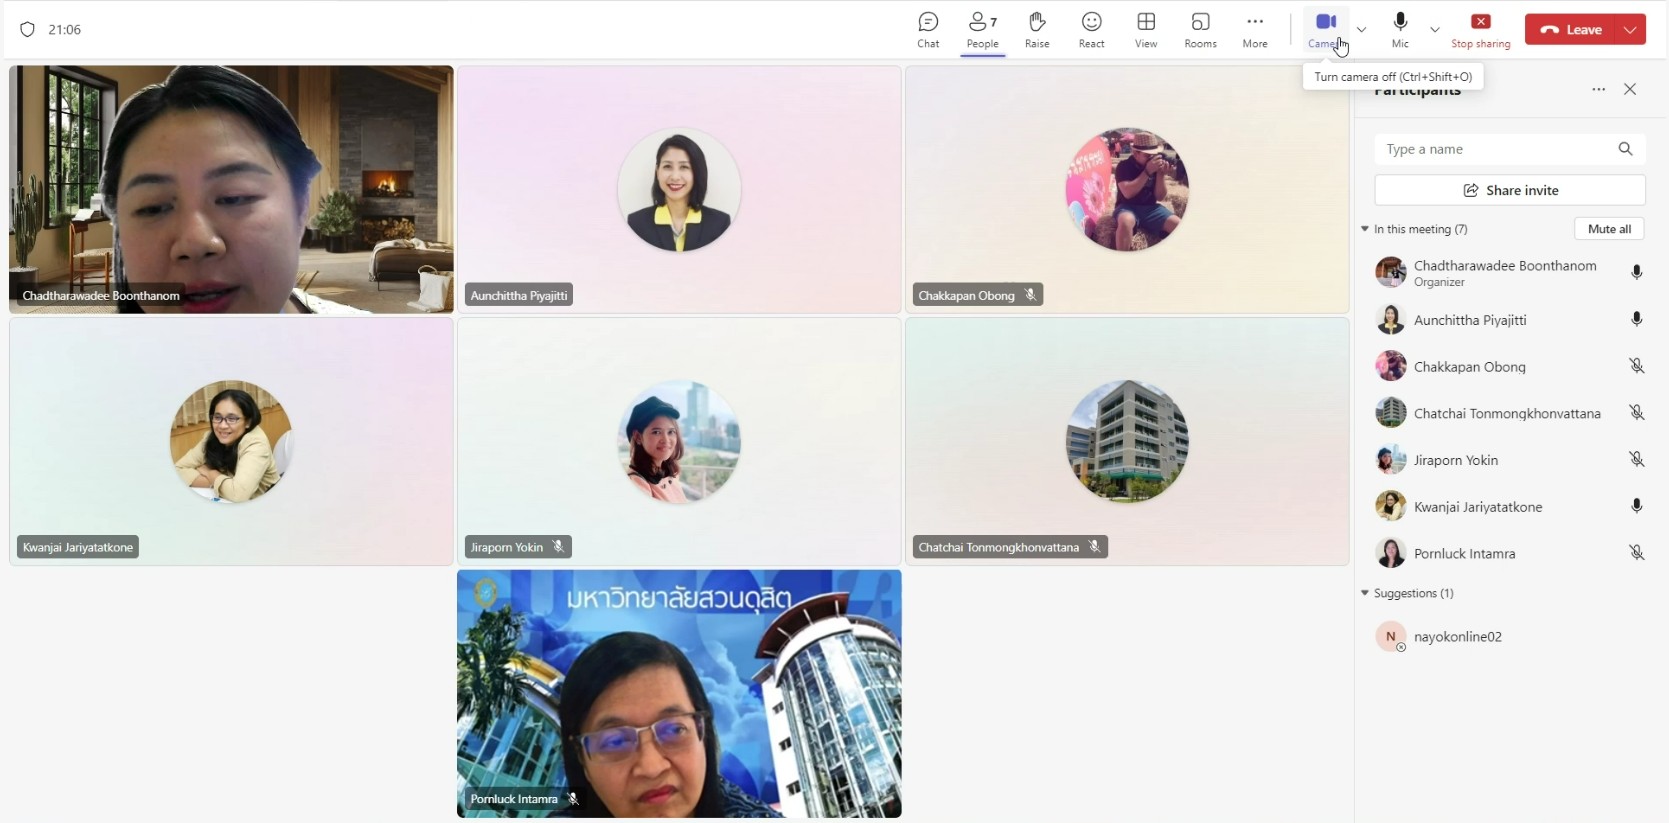Viewport: 1669px width, 823px height.
Task: Click the search magnifier icon
Action: [x=1625, y=149]
